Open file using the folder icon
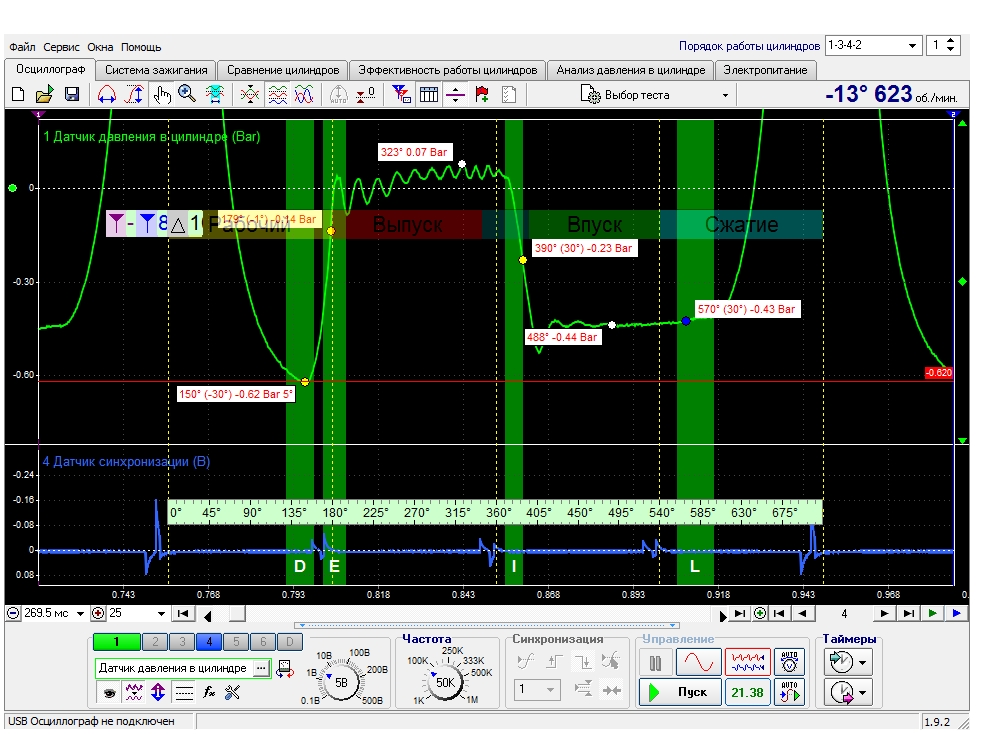This screenshot has width=982, height=734. 44,95
